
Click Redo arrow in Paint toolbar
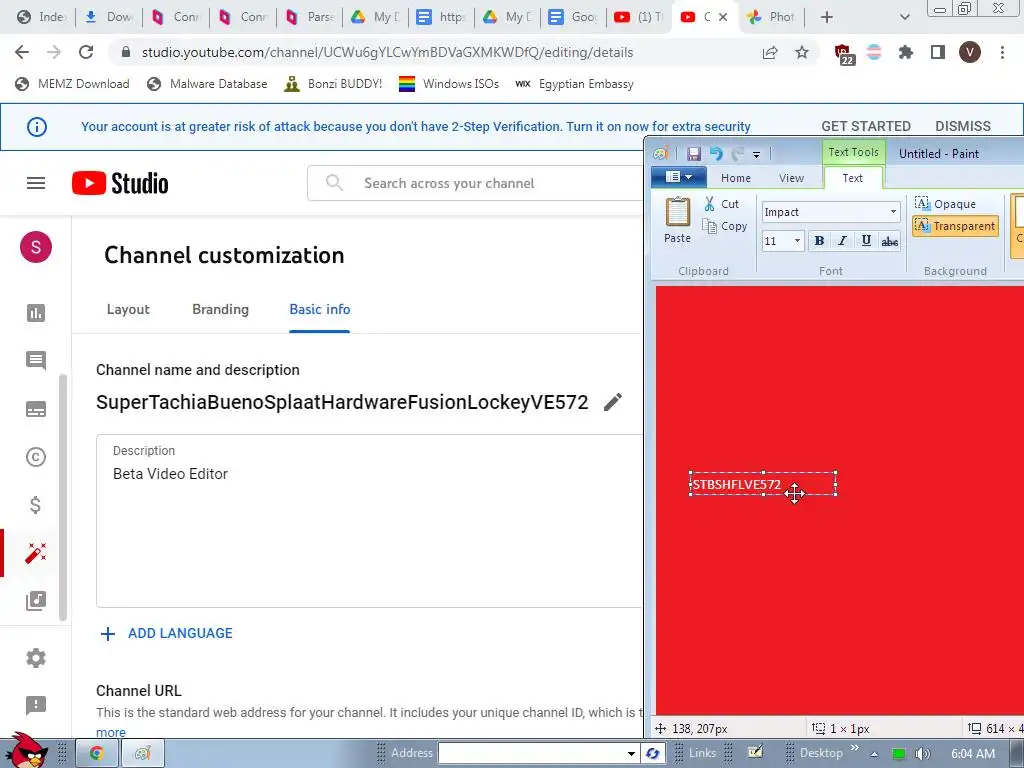(737, 153)
